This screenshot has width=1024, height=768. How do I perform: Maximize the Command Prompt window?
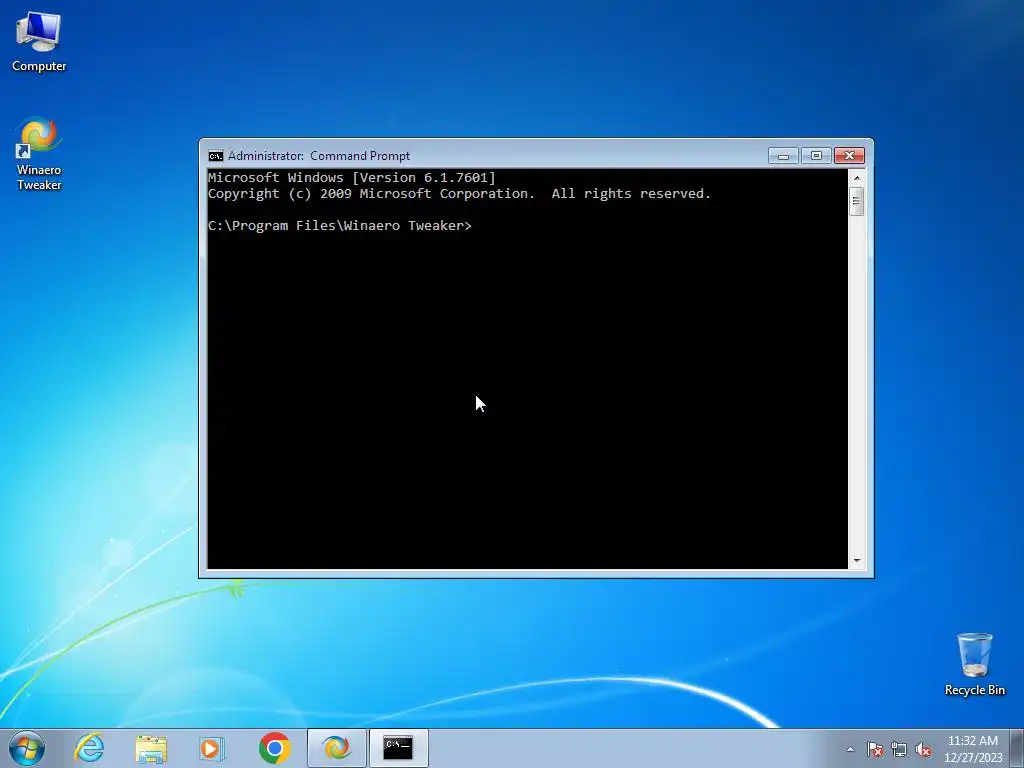point(816,155)
